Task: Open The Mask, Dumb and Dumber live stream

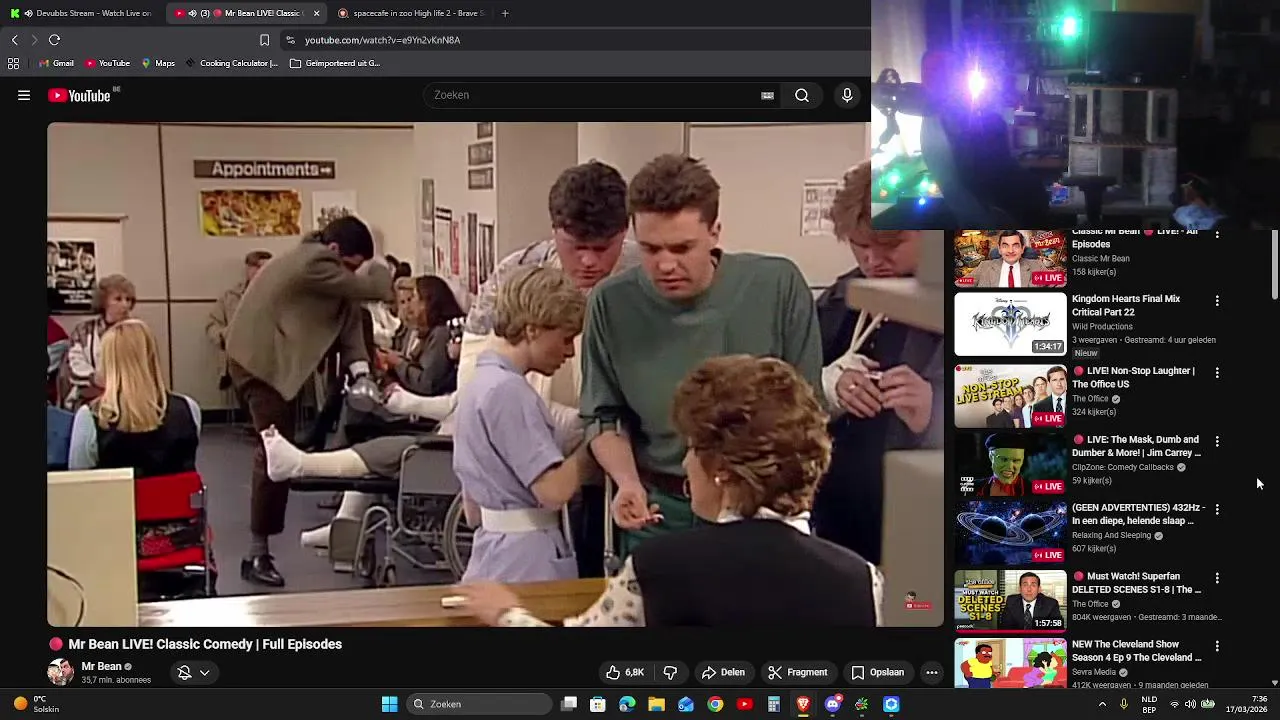Action: [1136, 446]
